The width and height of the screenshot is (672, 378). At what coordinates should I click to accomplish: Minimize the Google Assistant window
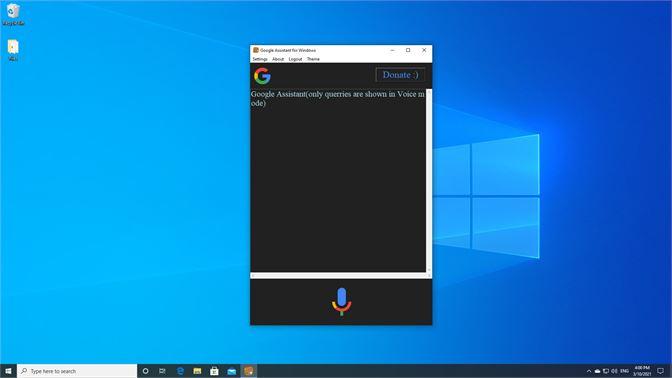392,50
